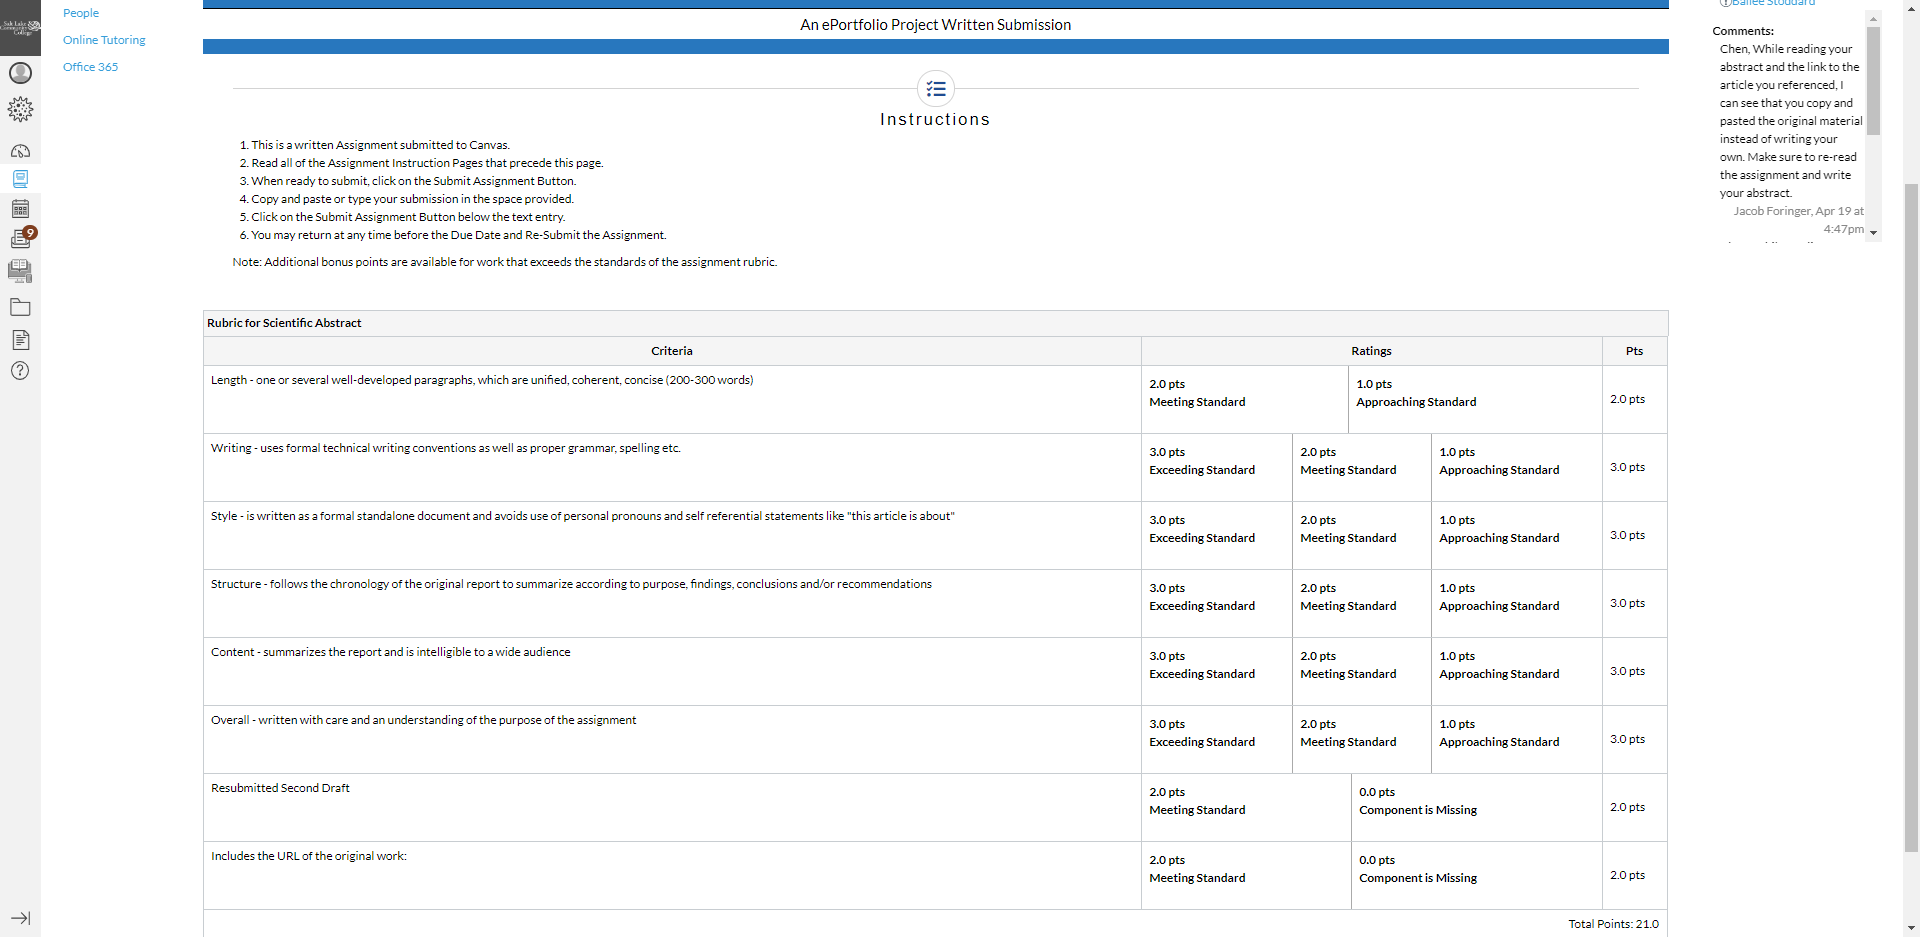The image size is (1920, 937).
Task: Click the Includes the URL criterion
Action: (309, 856)
